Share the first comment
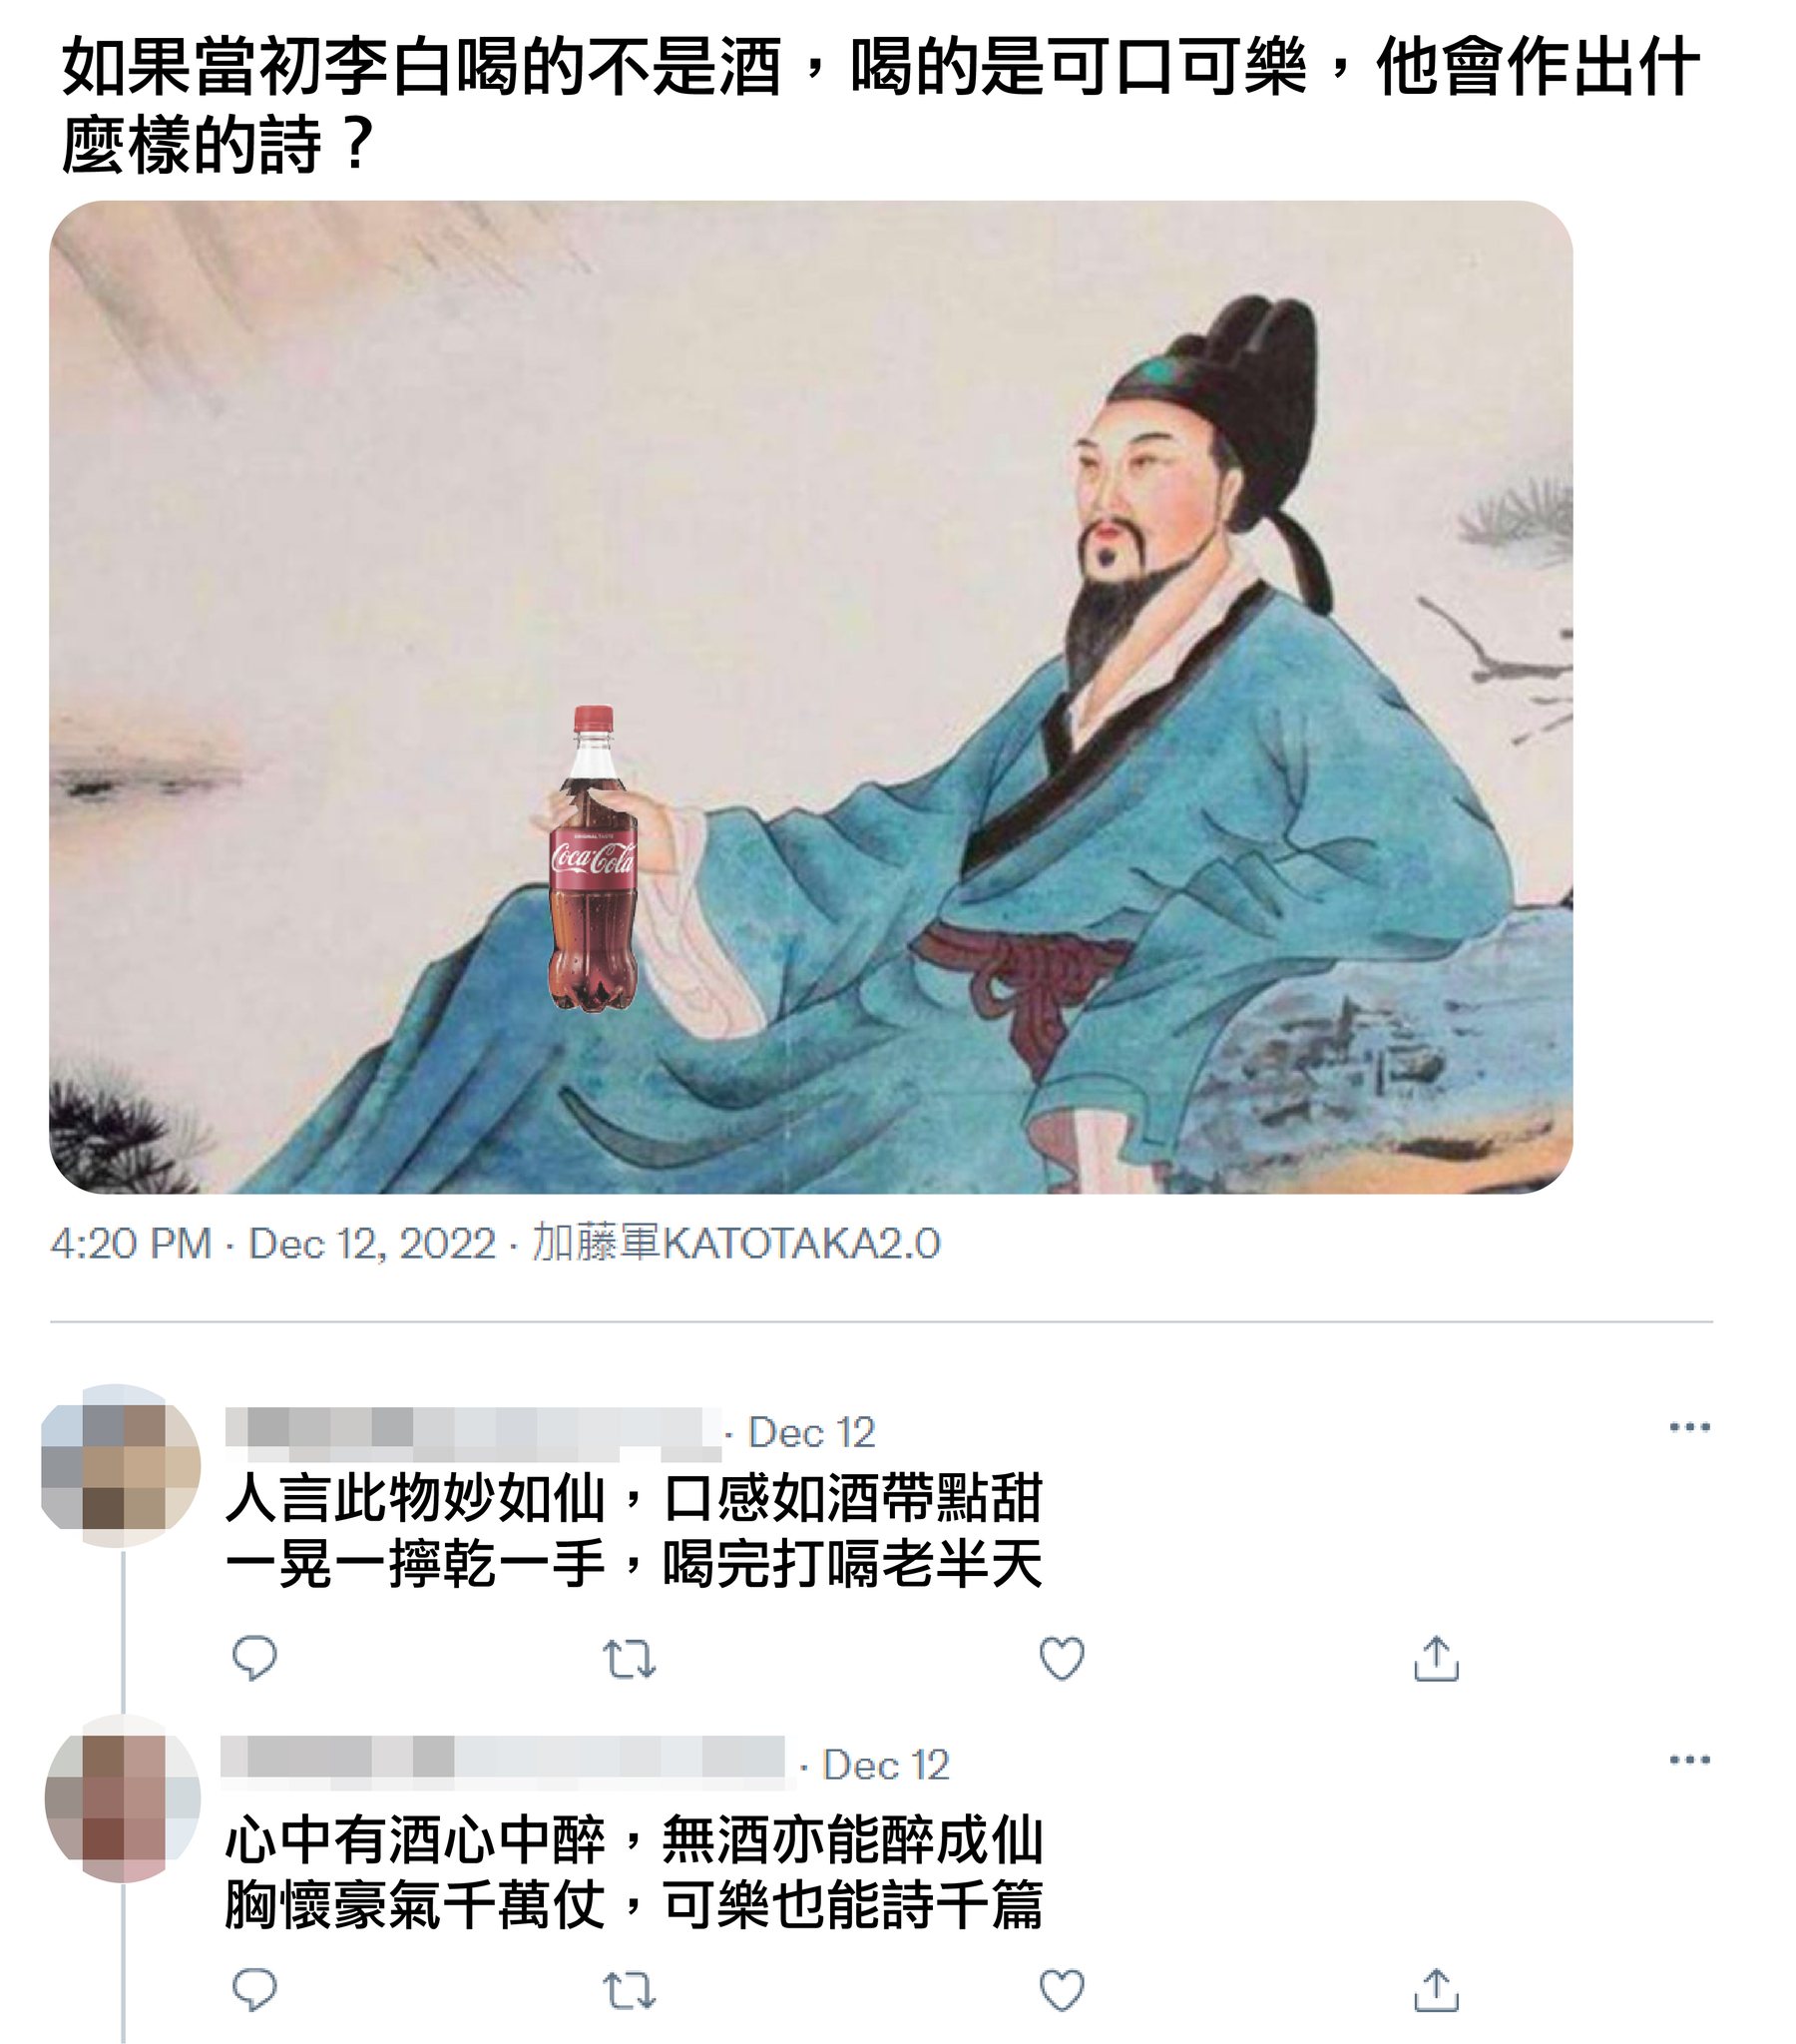The width and height of the screenshot is (1796, 2044). [1436, 1657]
